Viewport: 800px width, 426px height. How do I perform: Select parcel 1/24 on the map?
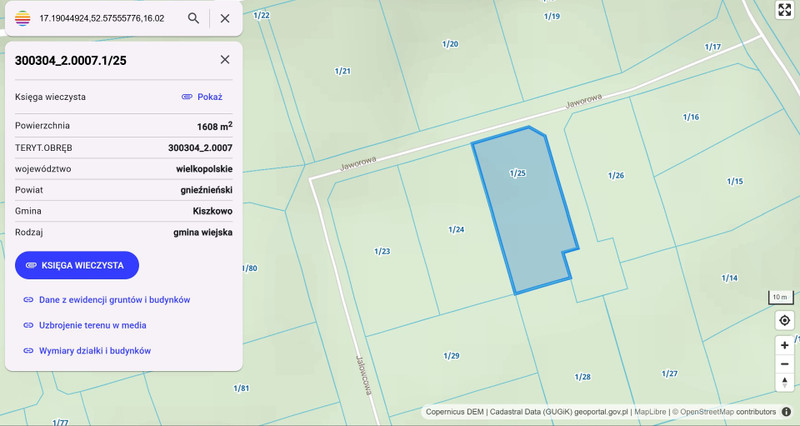(456, 231)
